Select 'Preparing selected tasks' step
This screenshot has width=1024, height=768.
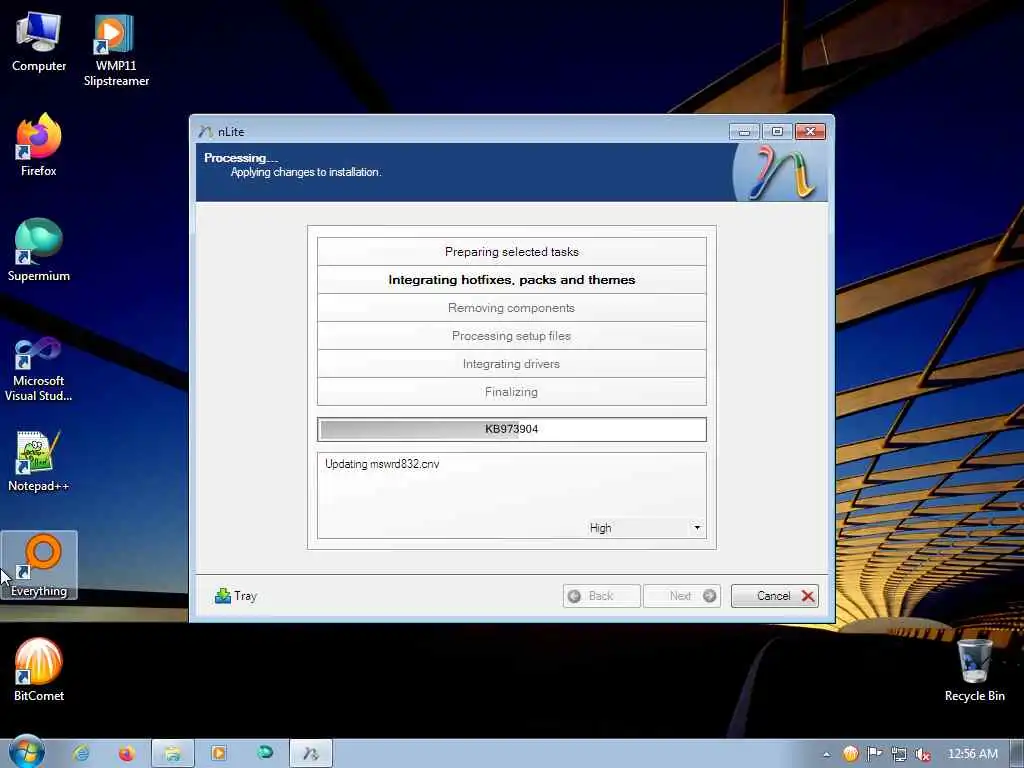[511, 251]
